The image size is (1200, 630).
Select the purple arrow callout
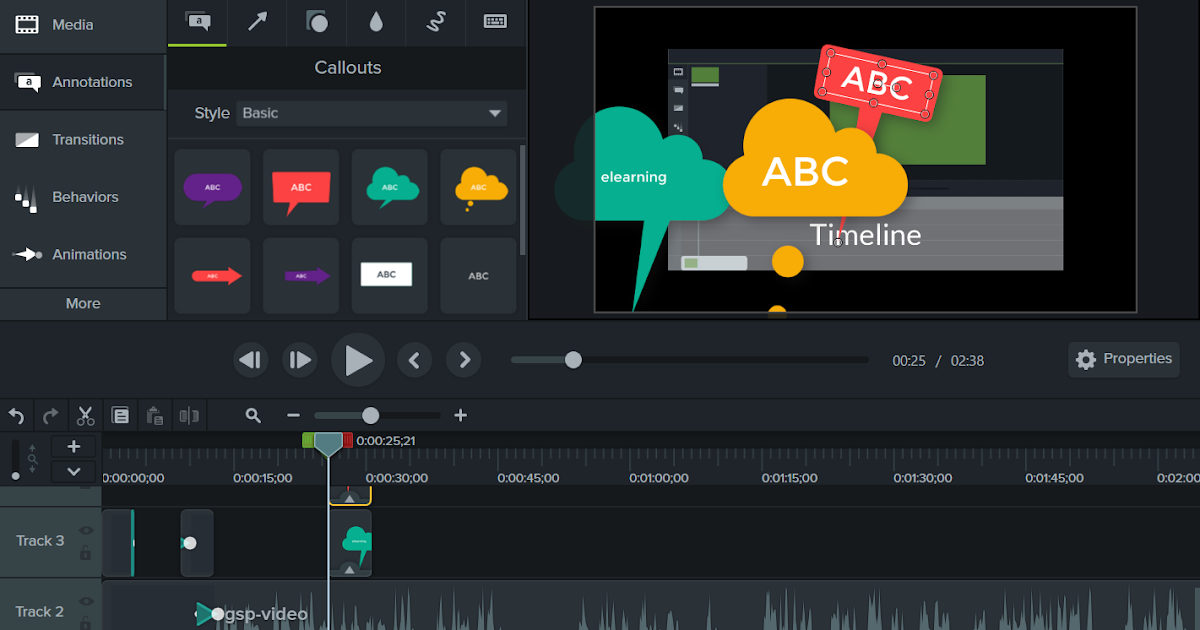tap(301, 275)
